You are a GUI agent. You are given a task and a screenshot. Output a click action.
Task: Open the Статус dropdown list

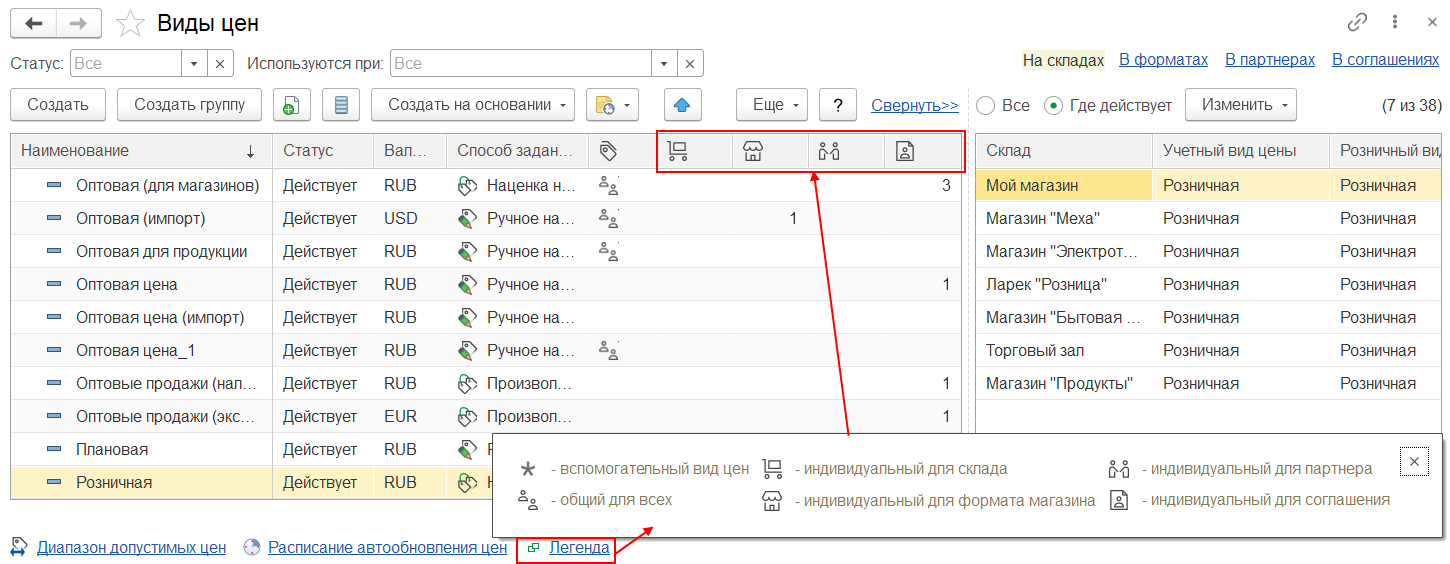coord(195,63)
